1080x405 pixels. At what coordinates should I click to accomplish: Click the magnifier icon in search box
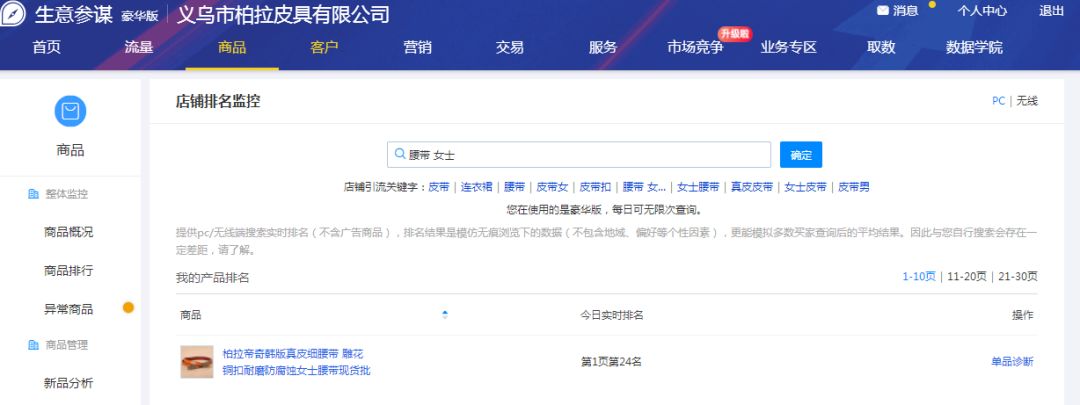tap(400, 155)
